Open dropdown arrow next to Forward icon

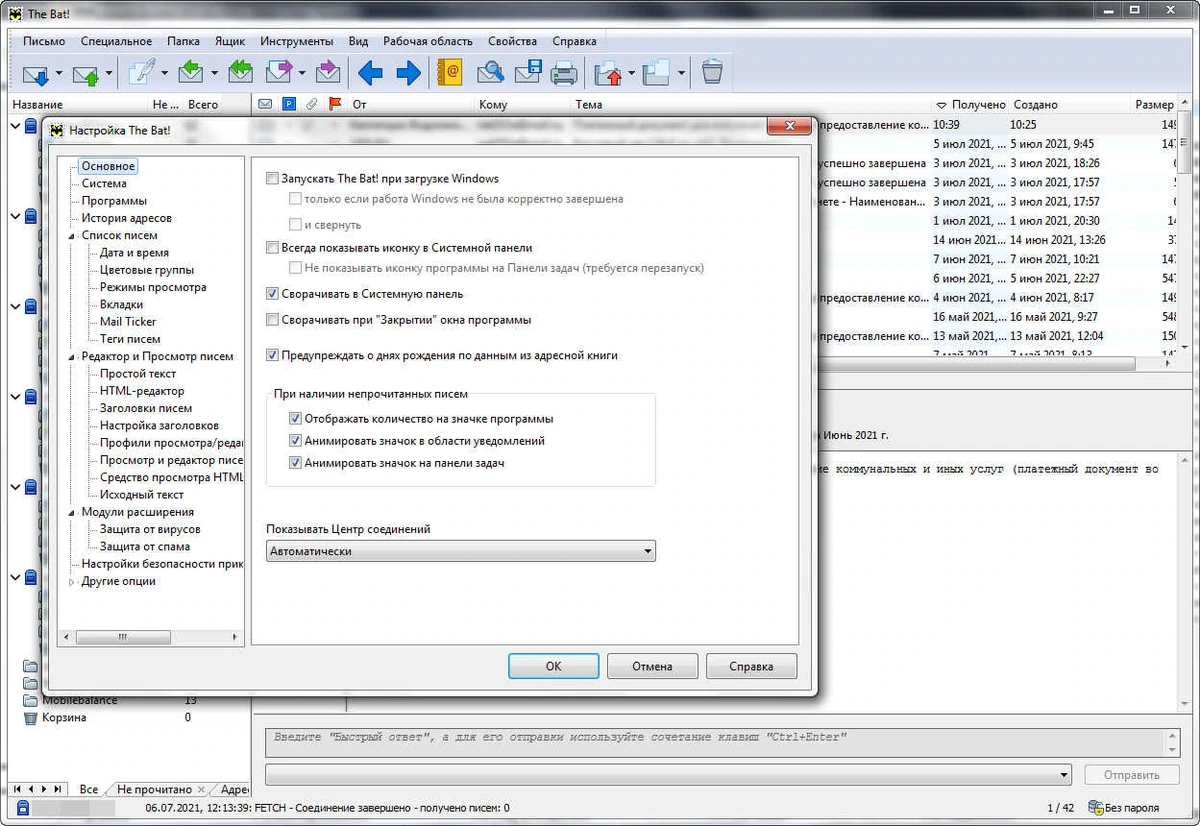301,73
